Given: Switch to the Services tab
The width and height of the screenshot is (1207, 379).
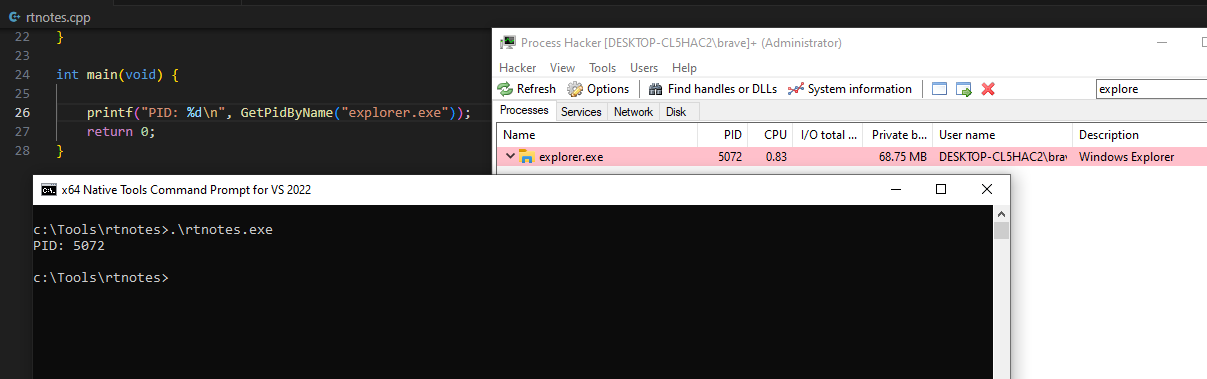Looking at the screenshot, I should 581,112.
